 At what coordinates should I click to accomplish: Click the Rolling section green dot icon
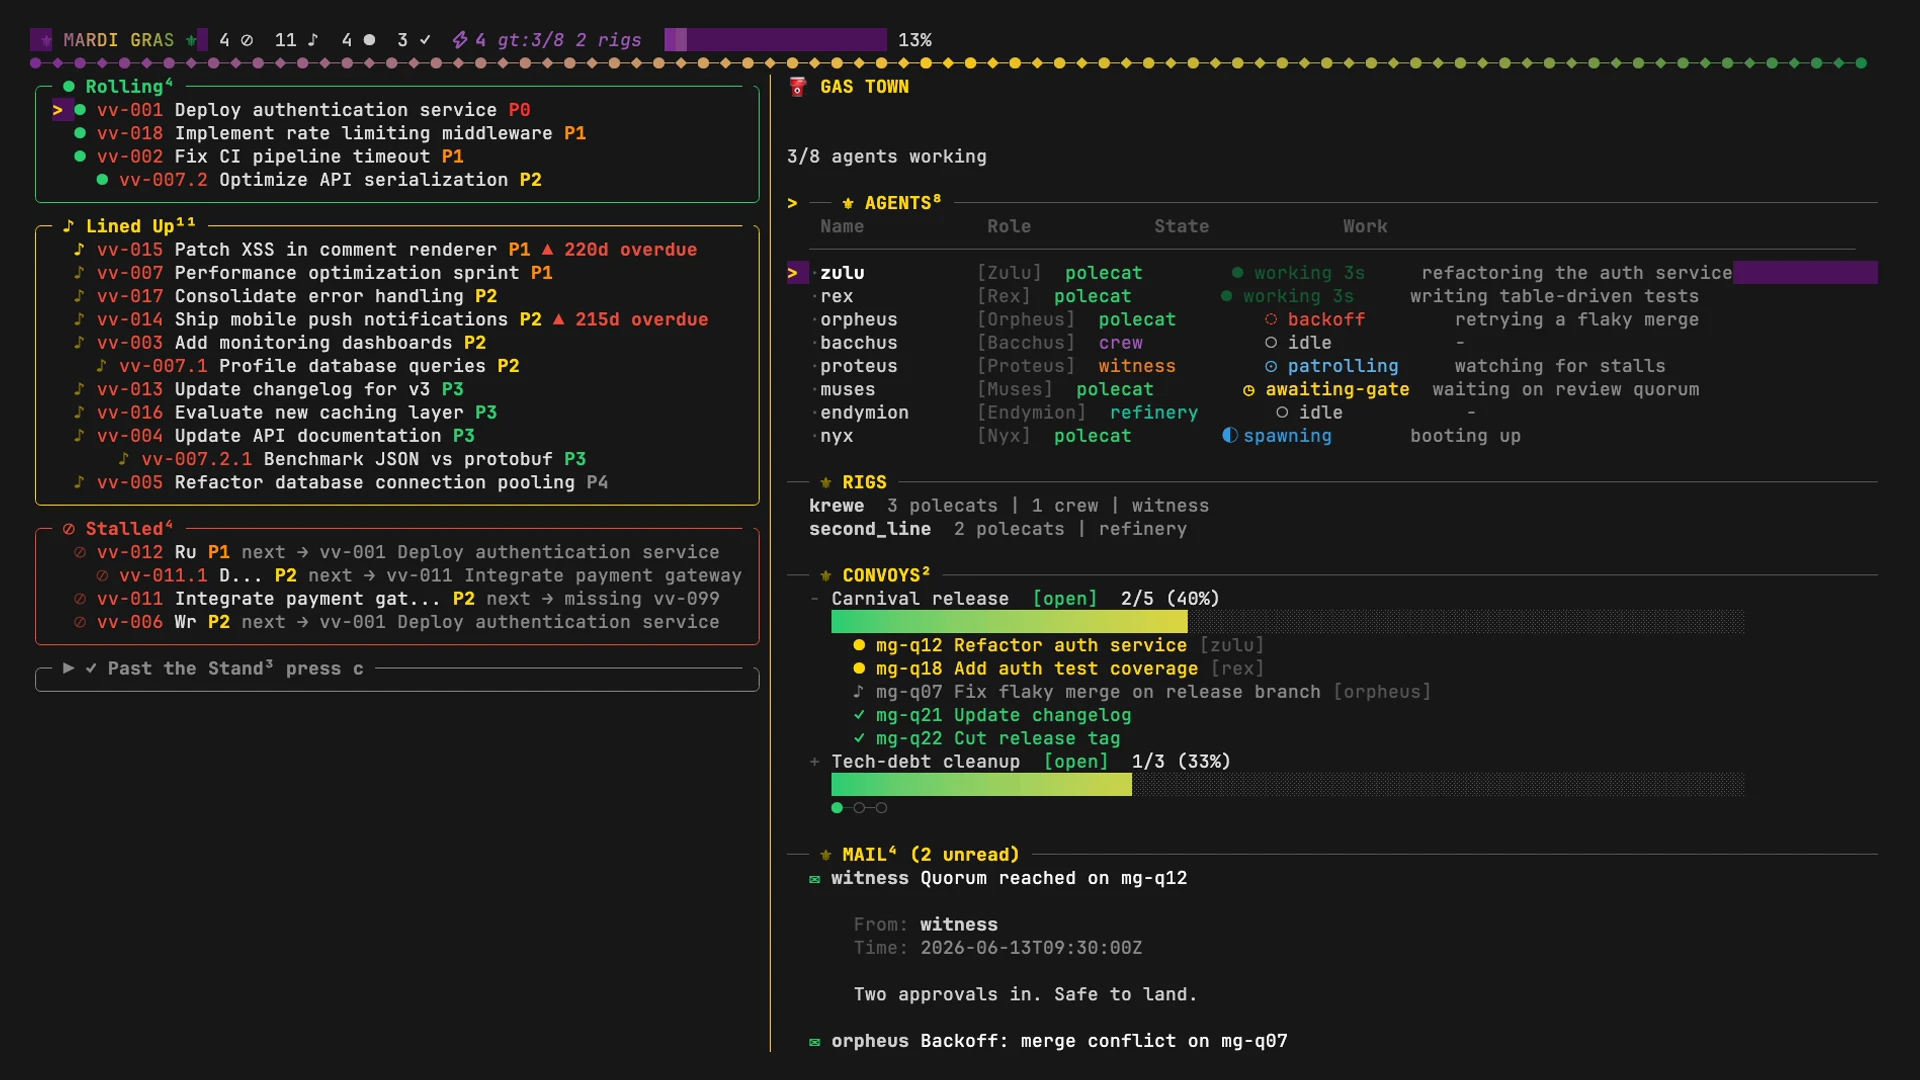point(69,87)
